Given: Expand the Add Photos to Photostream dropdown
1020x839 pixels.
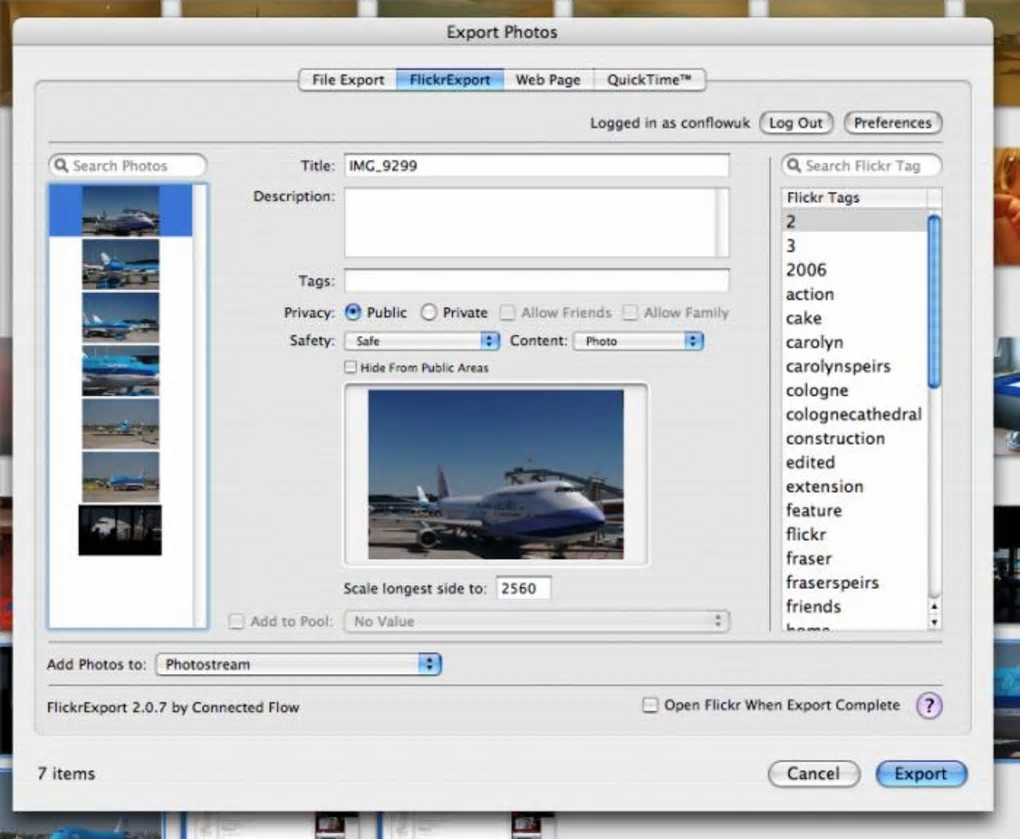Looking at the screenshot, I should 298,664.
